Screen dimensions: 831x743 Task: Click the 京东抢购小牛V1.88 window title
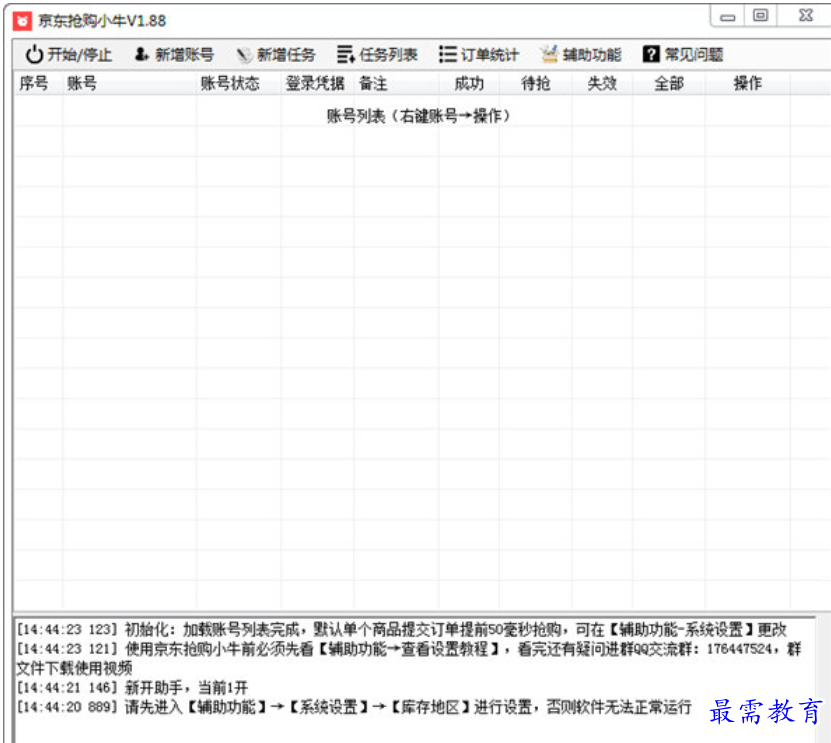102,21
